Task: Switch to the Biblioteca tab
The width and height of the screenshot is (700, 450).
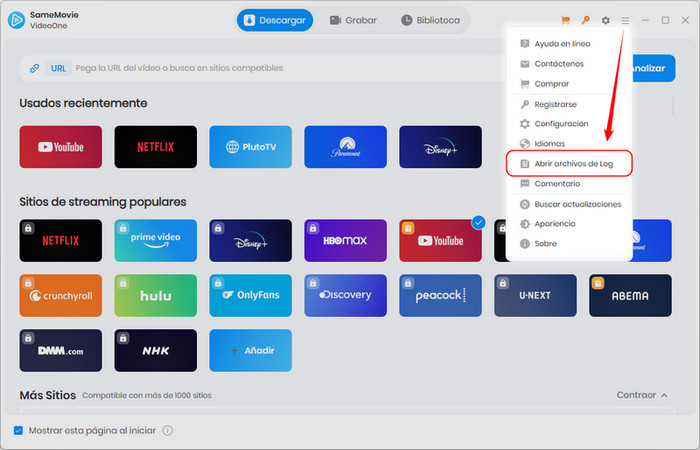Action: coord(430,20)
